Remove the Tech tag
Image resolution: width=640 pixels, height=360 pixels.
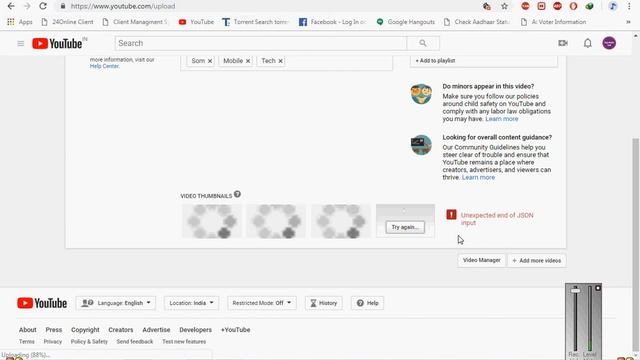280,61
